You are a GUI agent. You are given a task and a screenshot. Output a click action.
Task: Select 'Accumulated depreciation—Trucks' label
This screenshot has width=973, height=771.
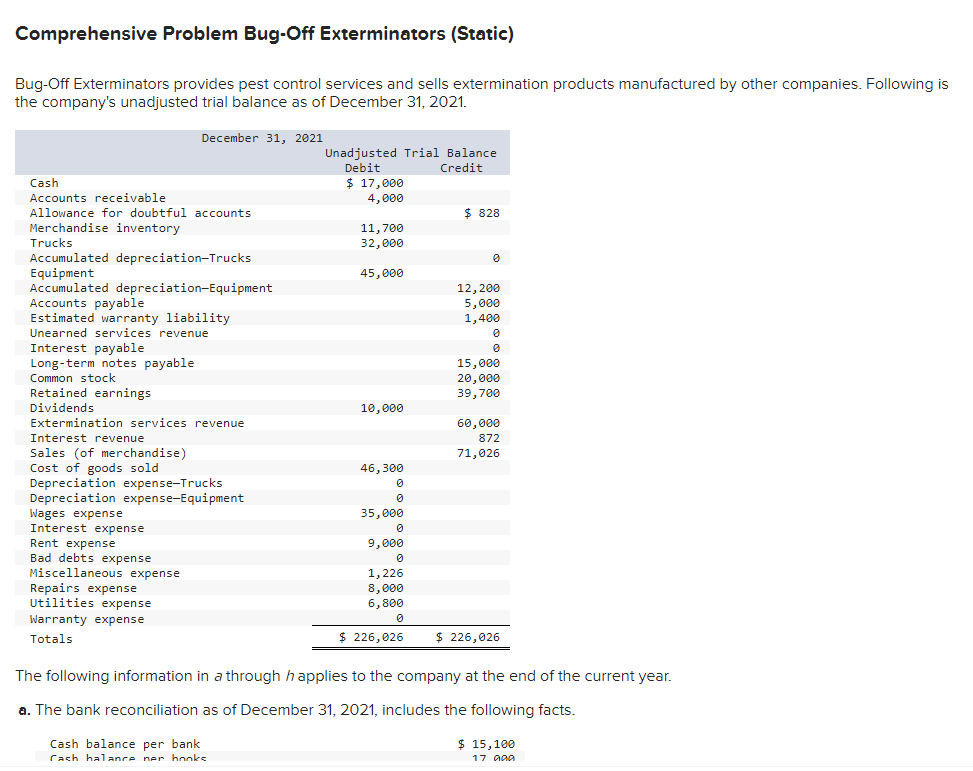[140, 258]
